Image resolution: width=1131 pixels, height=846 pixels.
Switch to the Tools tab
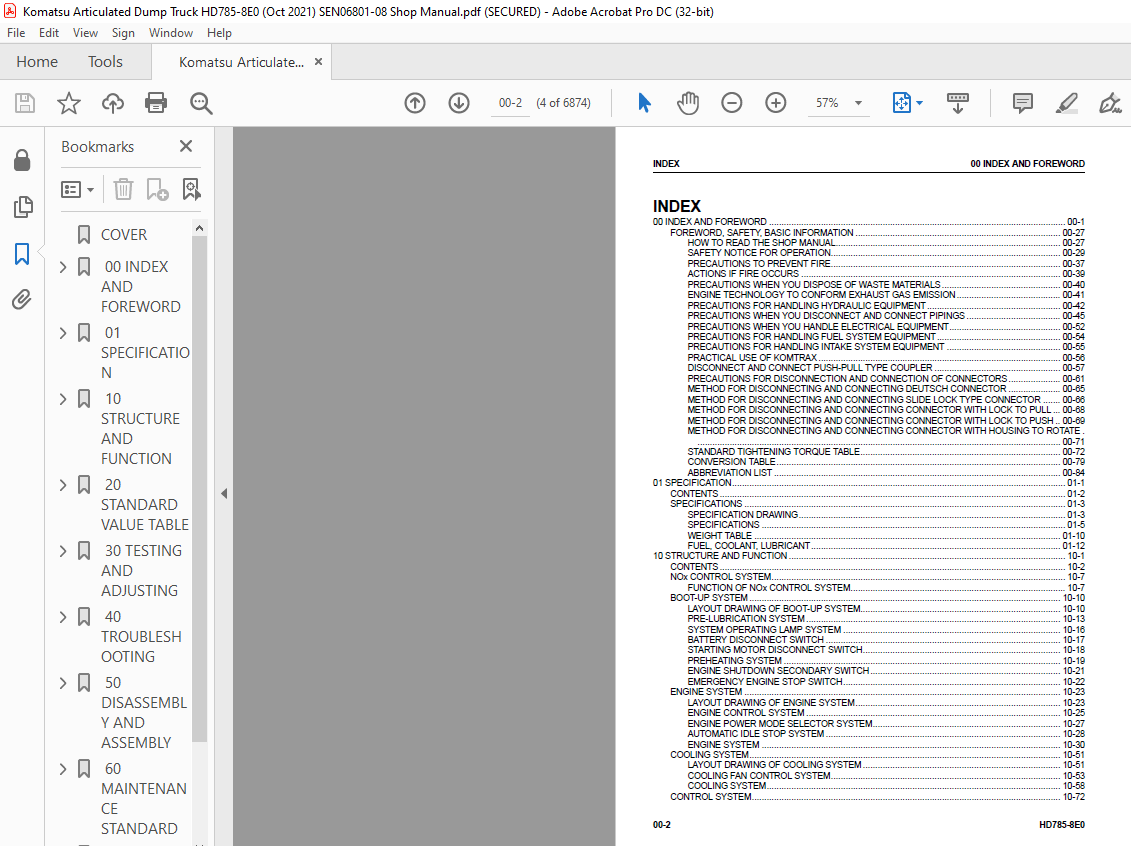(105, 62)
